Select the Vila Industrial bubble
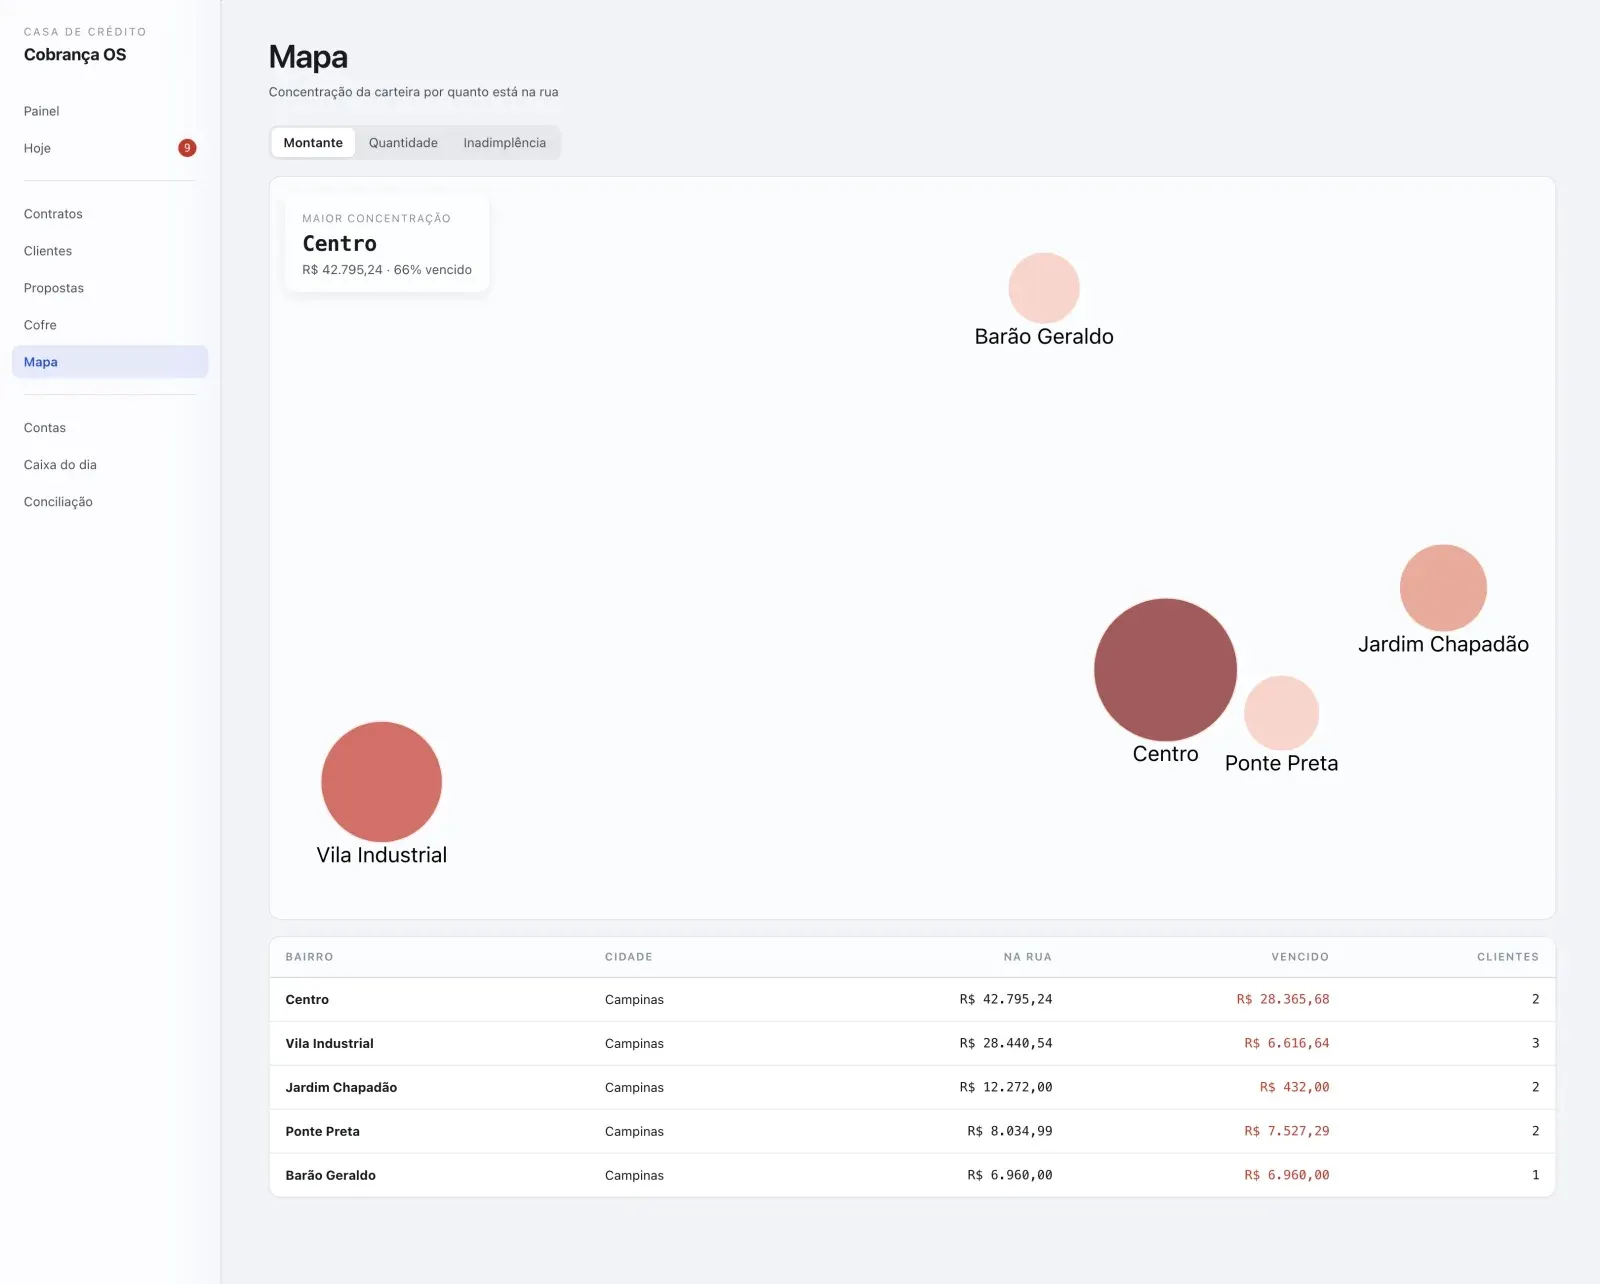Image resolution: width=1600 pixels, height=1284 pixels. click(381, 782)
